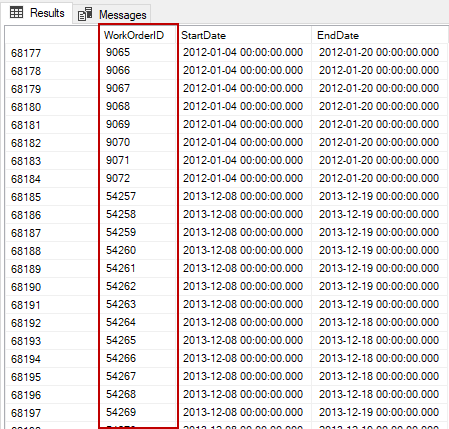Click WorkOrderID cell 54269
This screenshot has width=449, height=429.
click(137, 412)
